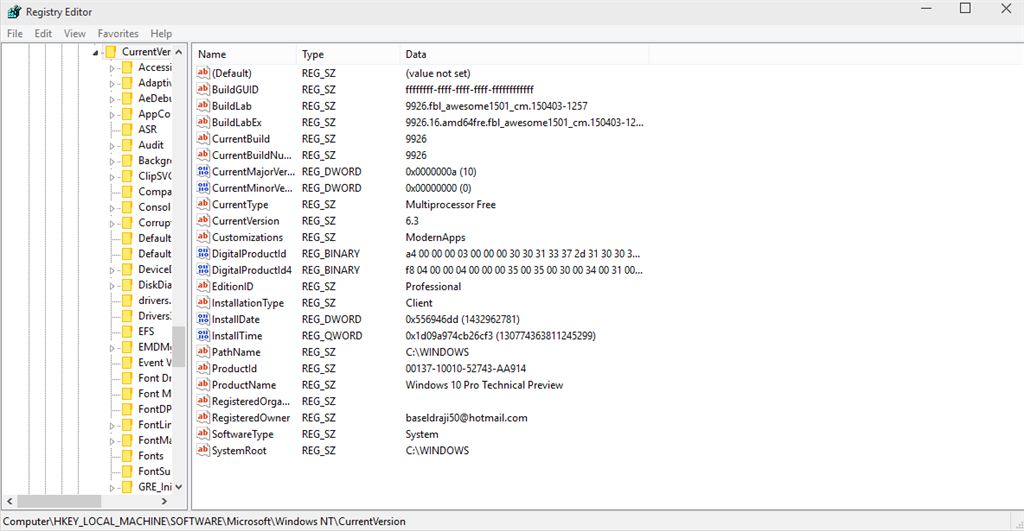Click the InstallDate DWORD icon
This screenshot has height=531, width=1024.
pos(203,319)
